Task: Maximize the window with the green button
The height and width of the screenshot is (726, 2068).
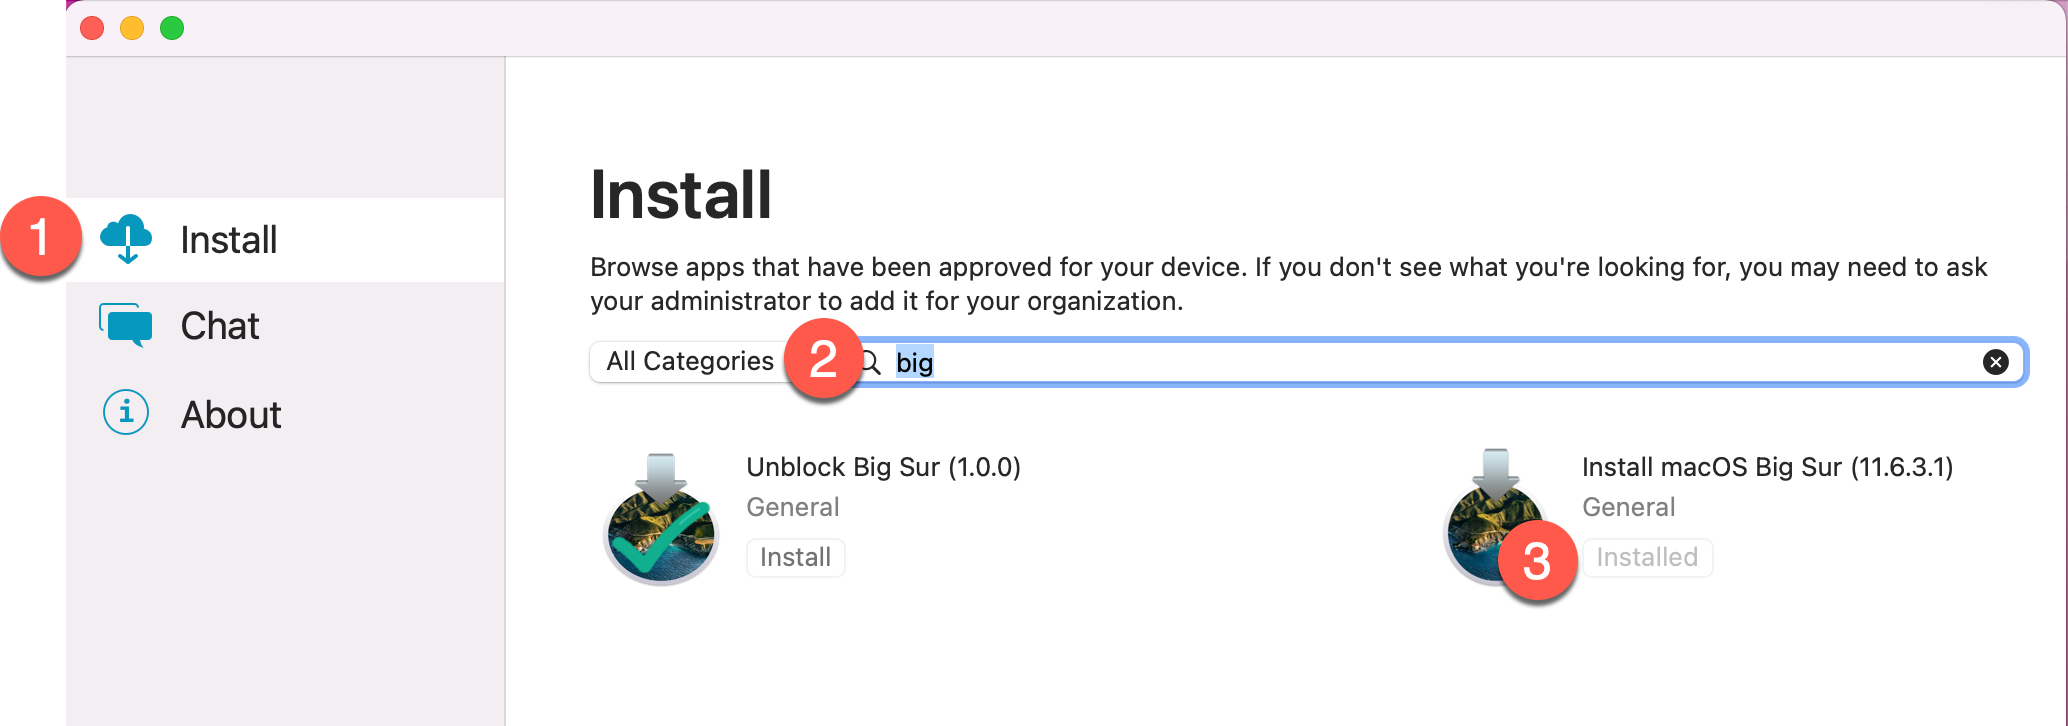Action: [x=172, y=28]
